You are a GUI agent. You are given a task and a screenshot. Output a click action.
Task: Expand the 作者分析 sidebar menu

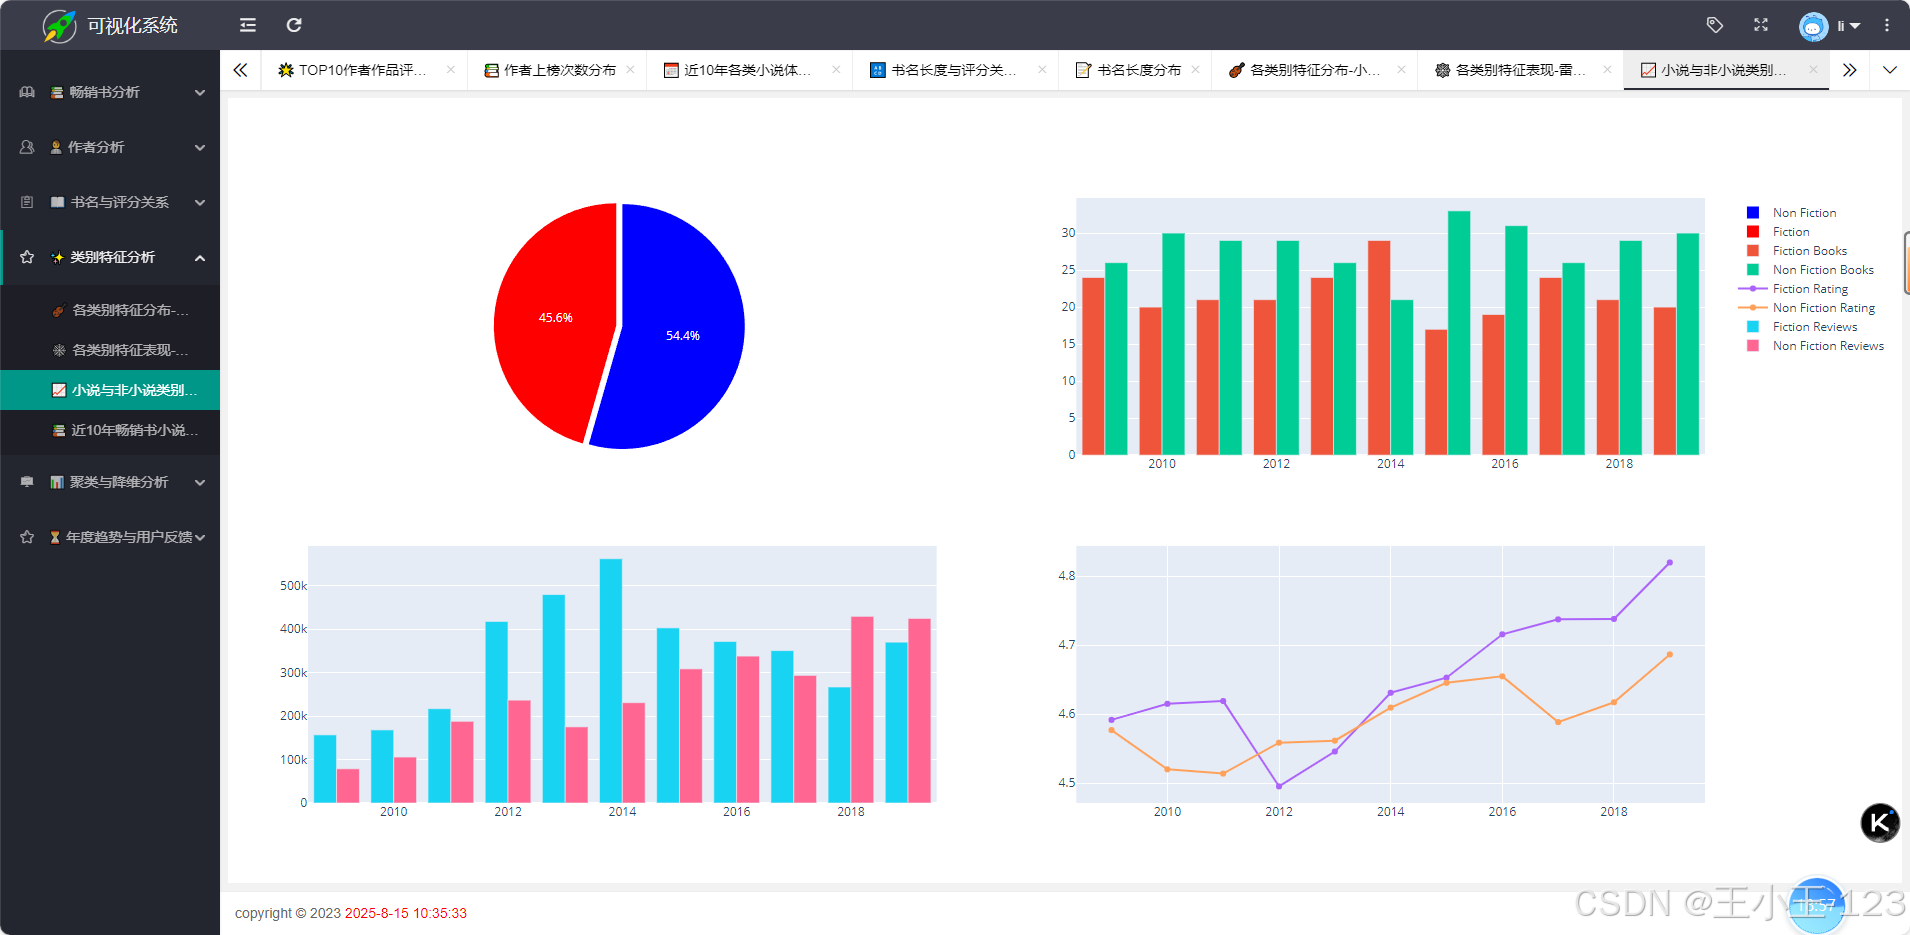point(110,147)
